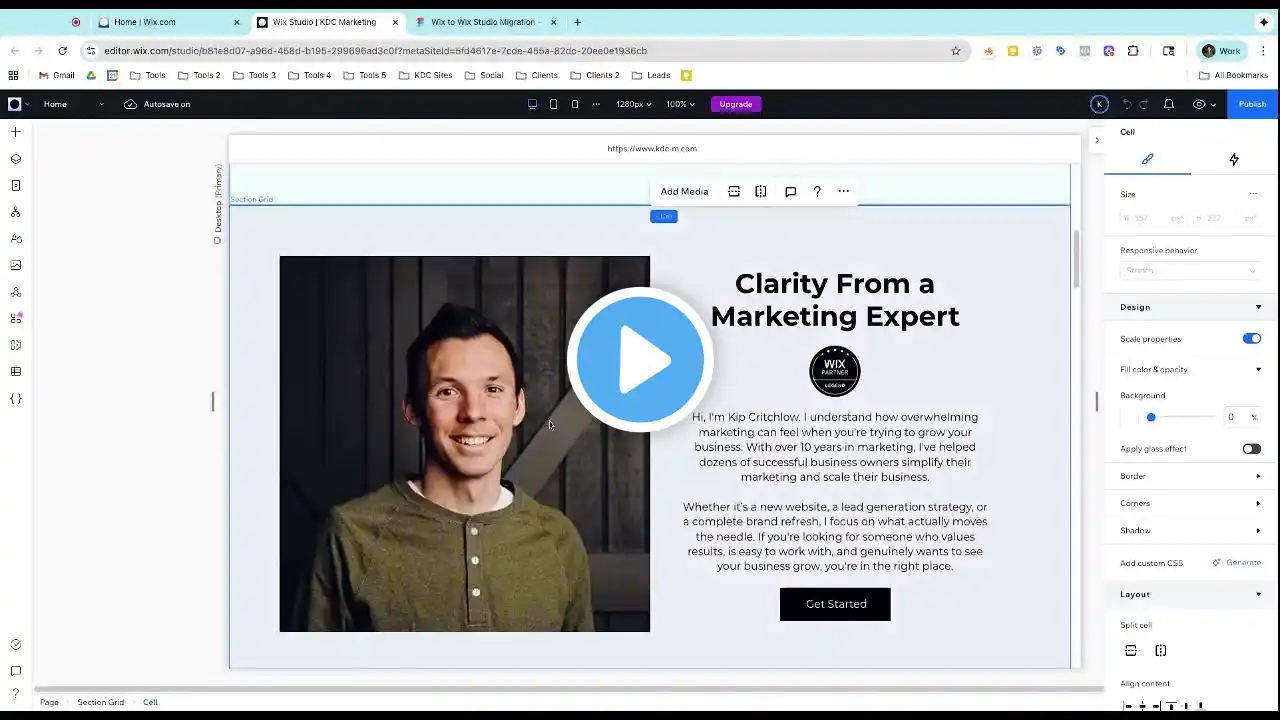1280x720 pixels.
Task: Open Responsive behavior Stretch dropdown
Action: pos(1189,271)
